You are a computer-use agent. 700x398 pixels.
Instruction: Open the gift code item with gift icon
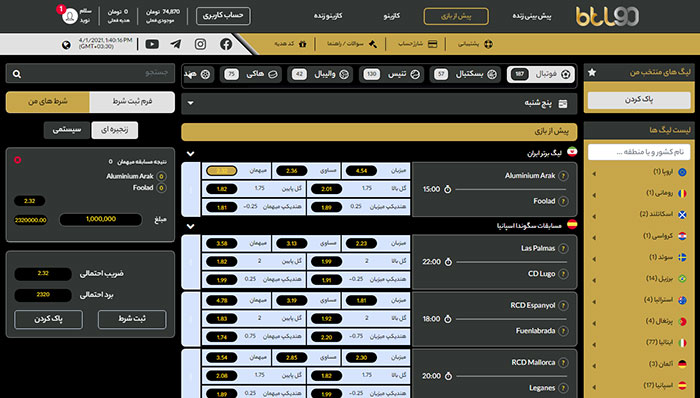[290, 44]
